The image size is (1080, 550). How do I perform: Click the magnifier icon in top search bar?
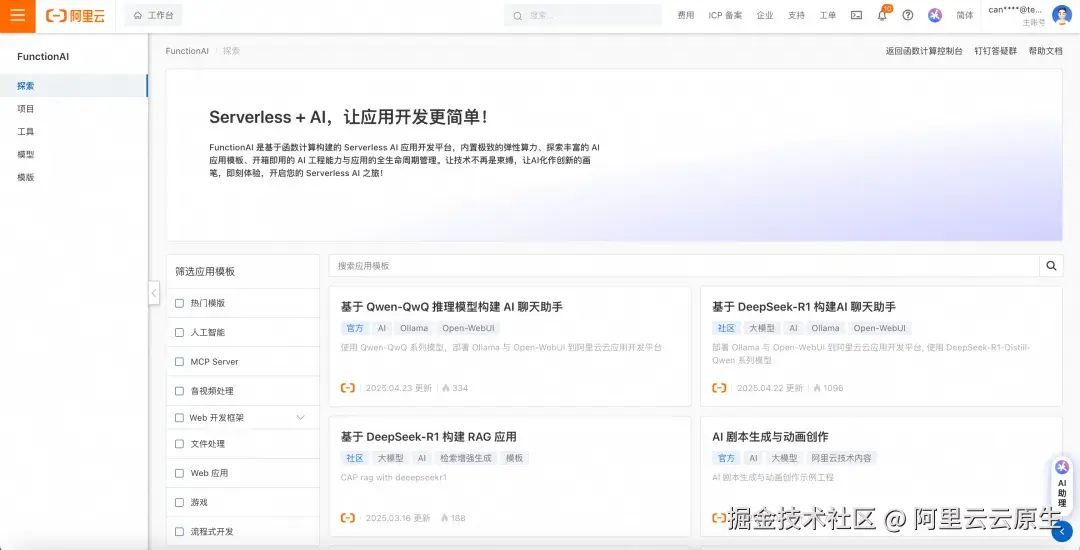click(x=517, y=15)
